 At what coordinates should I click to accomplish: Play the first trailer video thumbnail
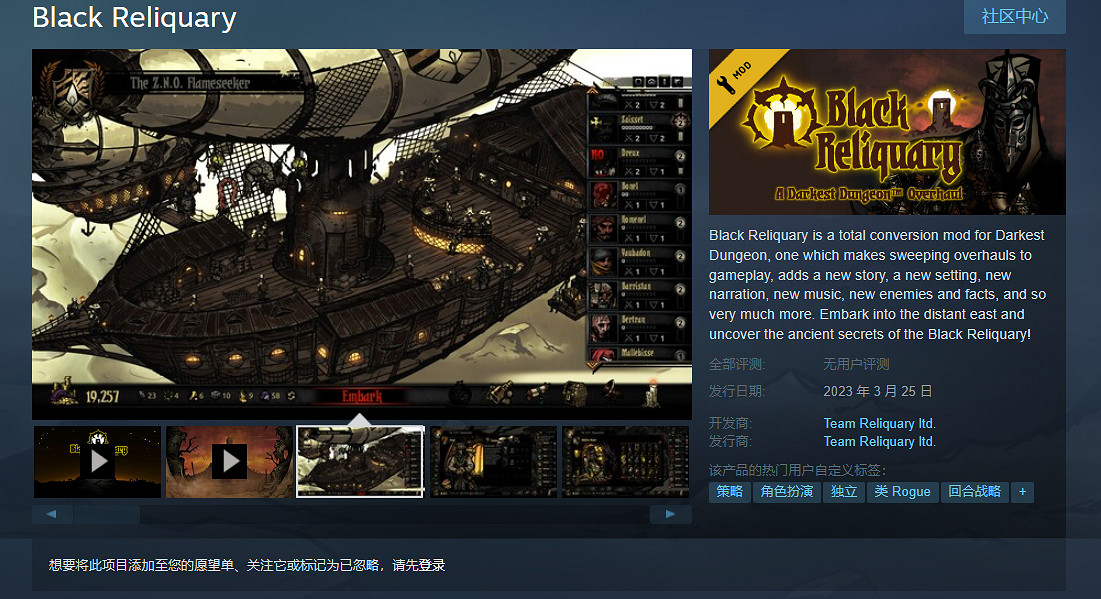click(x=97, y=461)
